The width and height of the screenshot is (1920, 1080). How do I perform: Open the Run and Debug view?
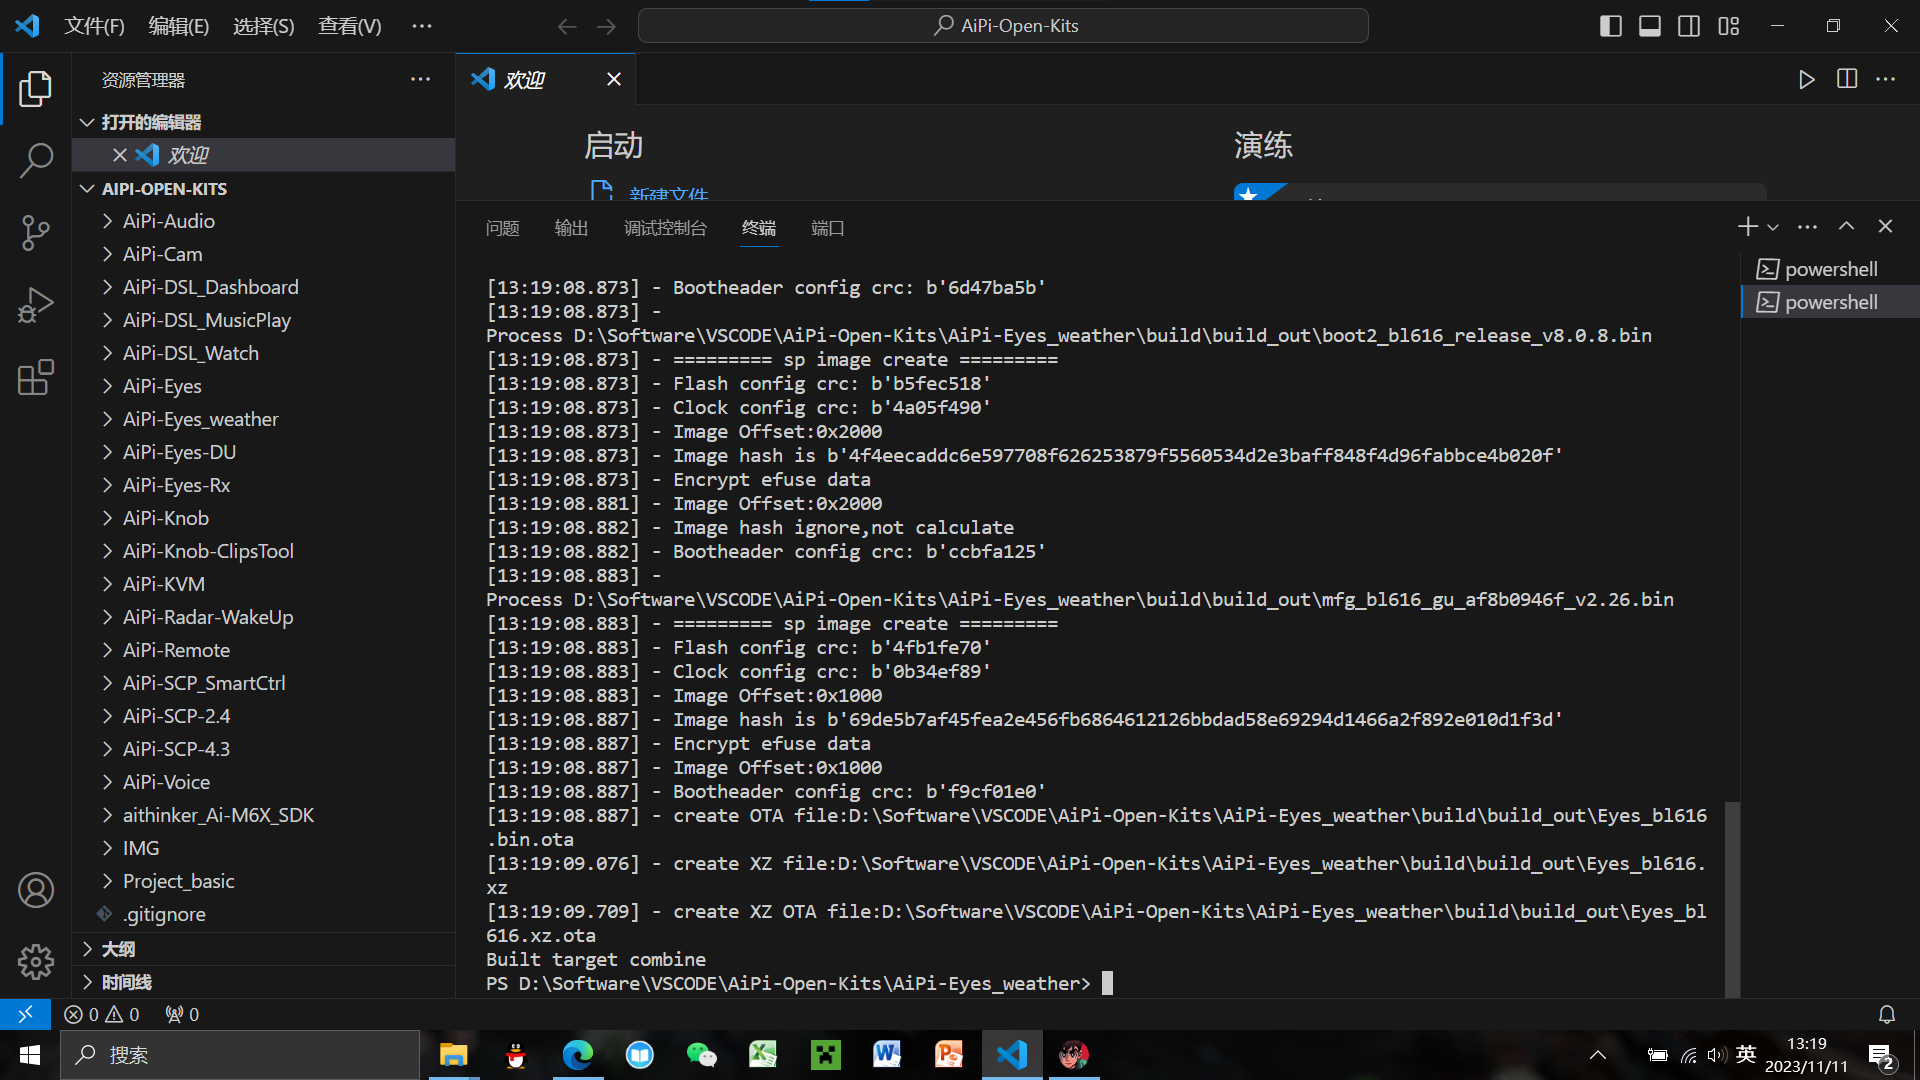click(36, 305)
